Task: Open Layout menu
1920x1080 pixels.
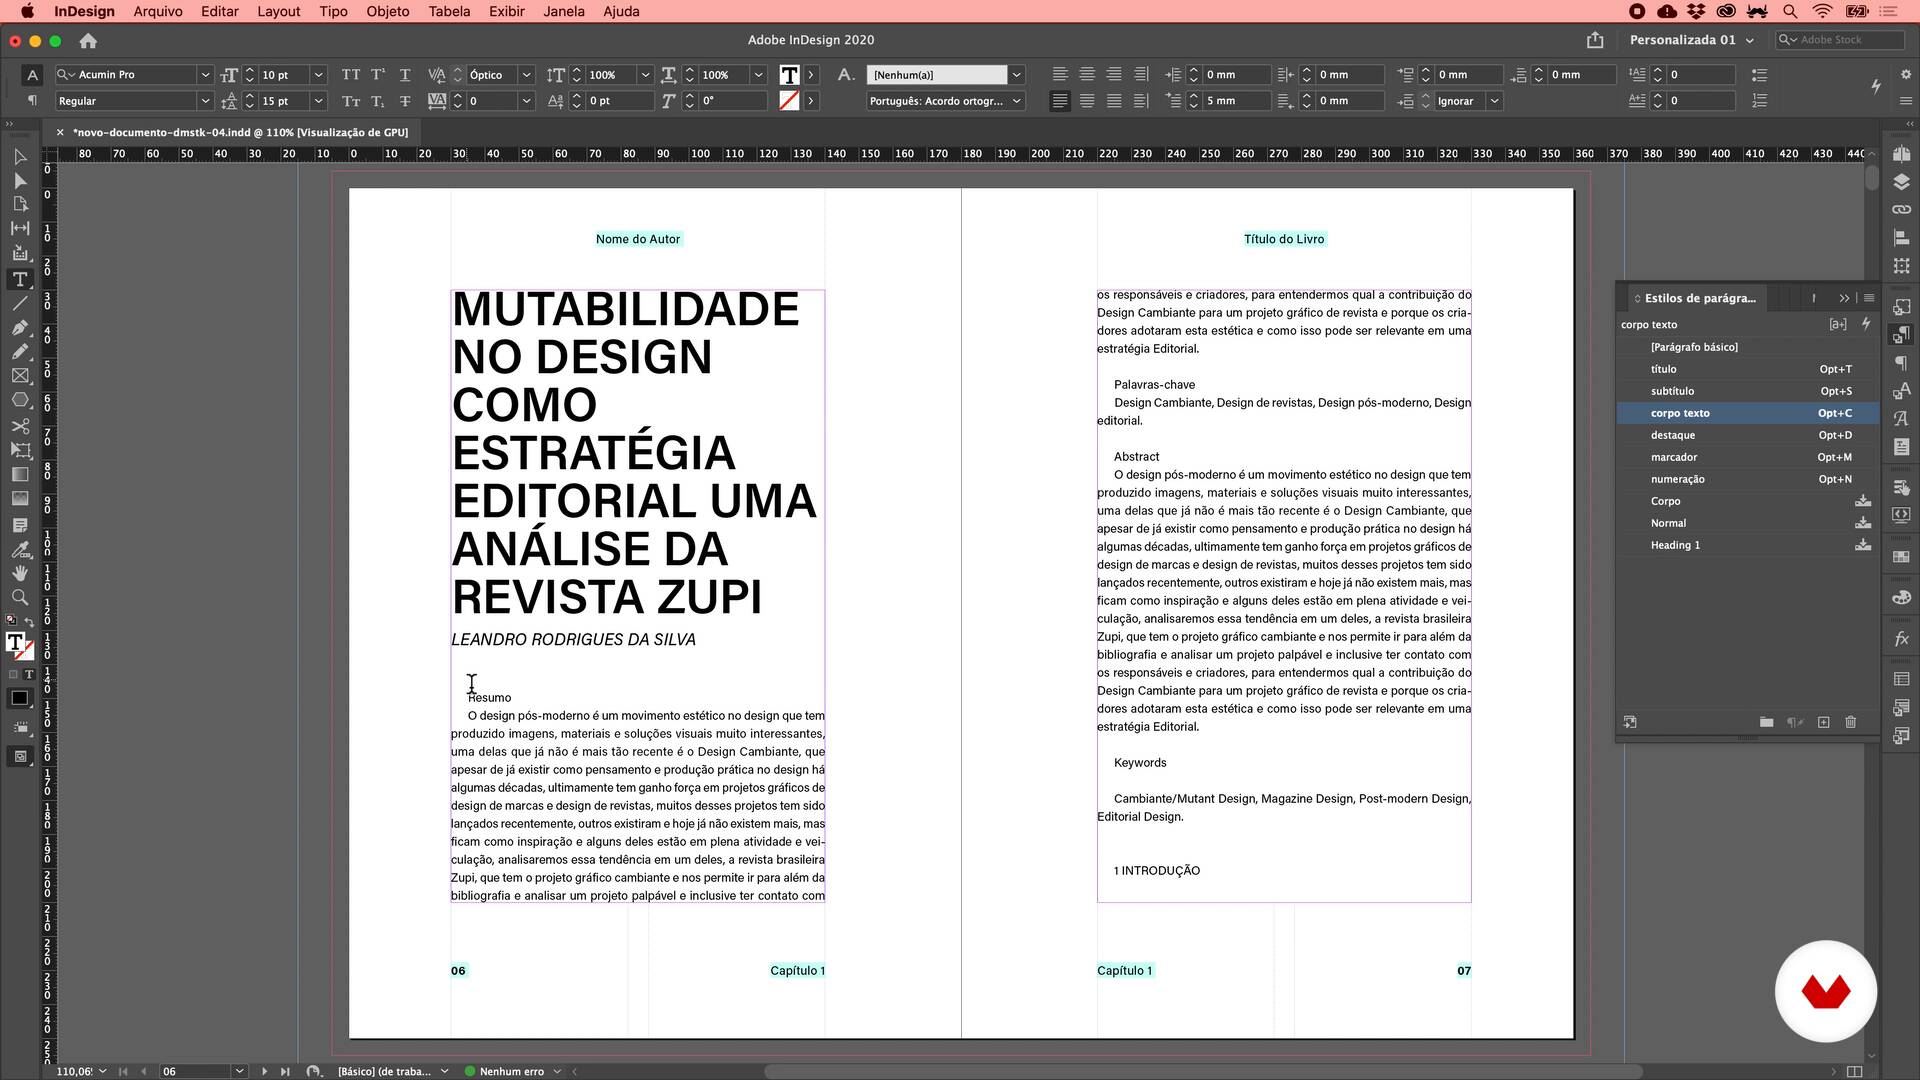Action: (x=278, y=11)
